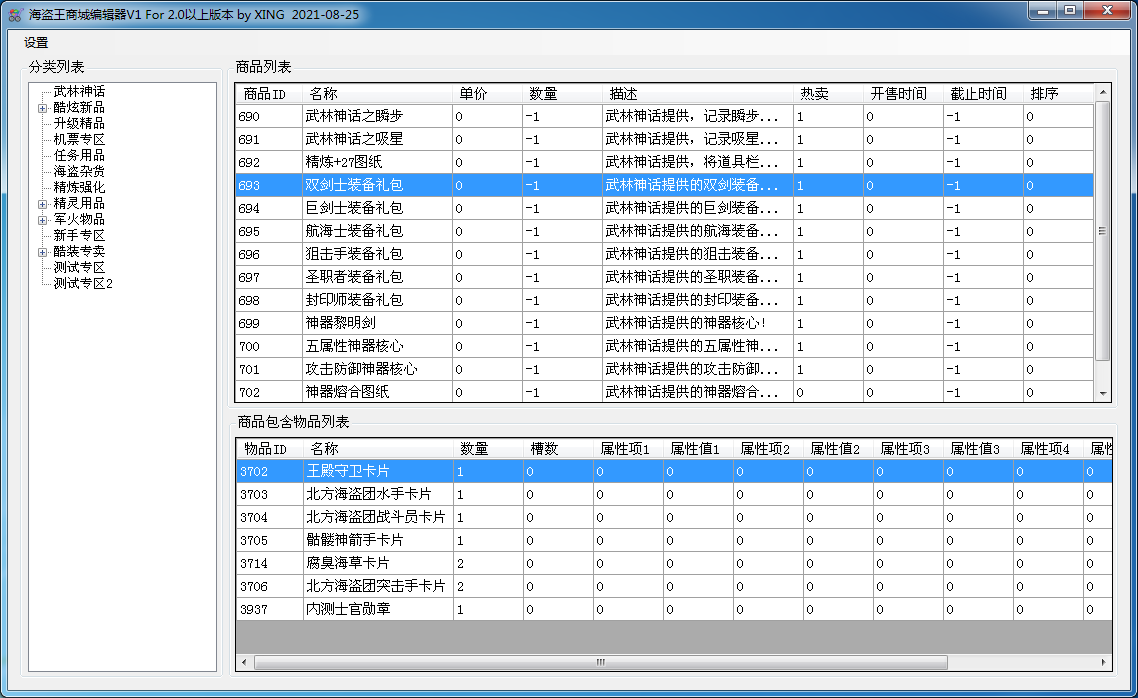Sort by 商品ID column header

269,94
